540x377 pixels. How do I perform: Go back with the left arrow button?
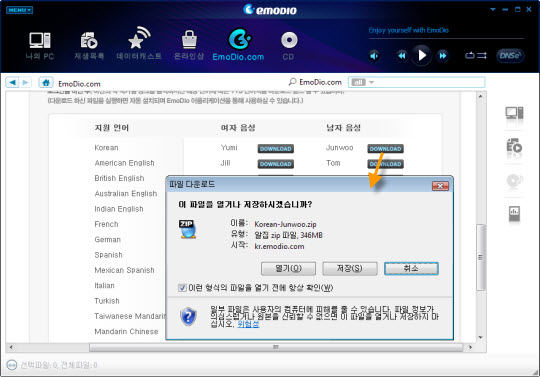point(12,82)
